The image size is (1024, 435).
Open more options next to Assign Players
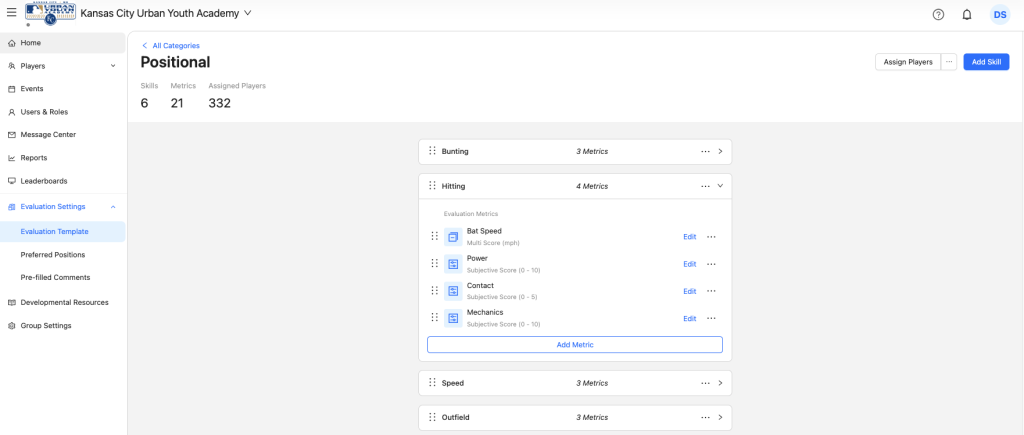click(x=948, y=62)
